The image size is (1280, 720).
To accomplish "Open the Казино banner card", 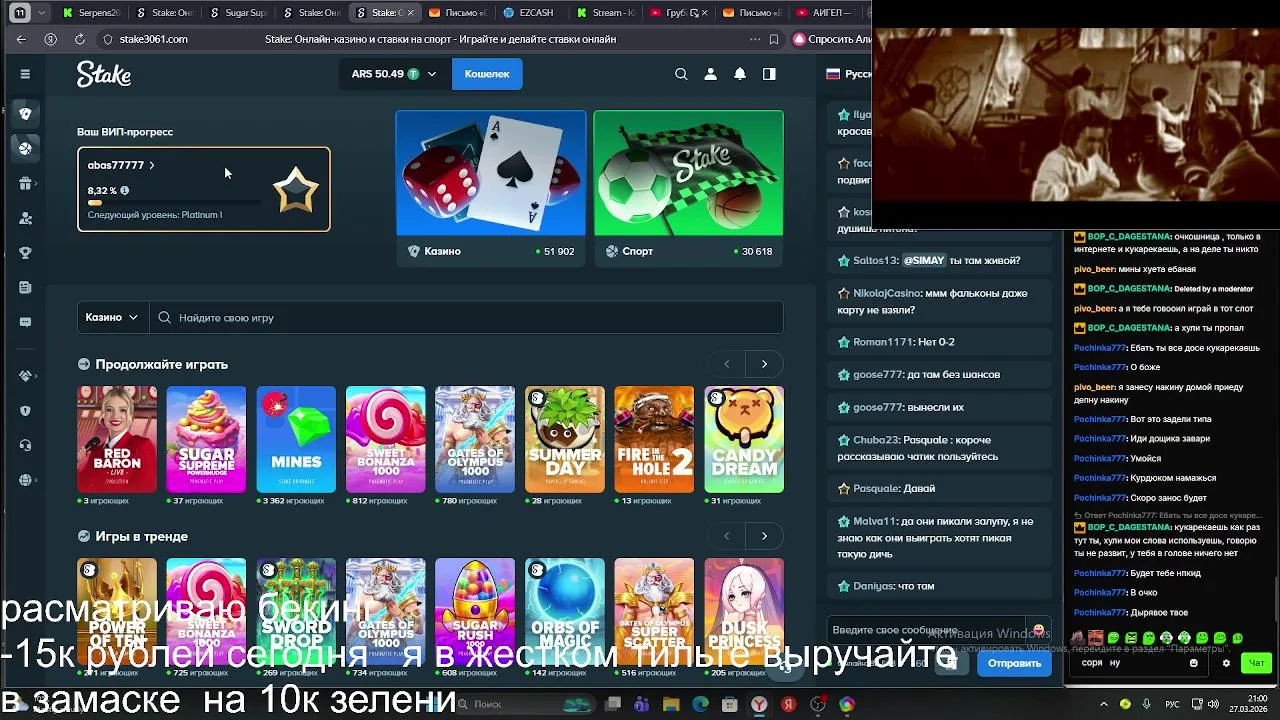I will coord(491,187).
